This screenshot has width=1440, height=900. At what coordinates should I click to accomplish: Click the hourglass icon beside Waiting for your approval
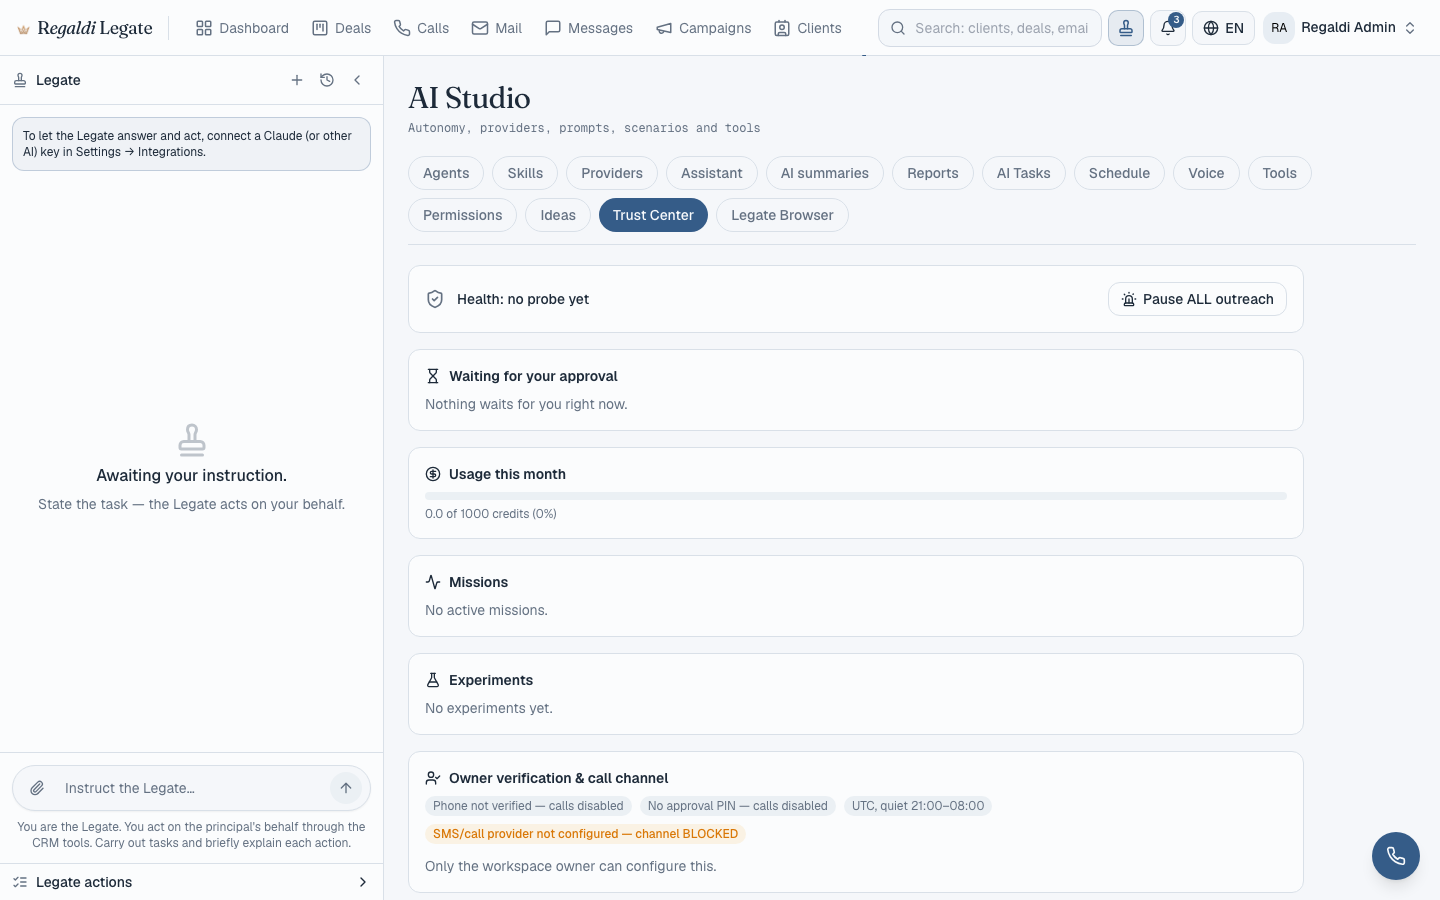pos(433,376)
